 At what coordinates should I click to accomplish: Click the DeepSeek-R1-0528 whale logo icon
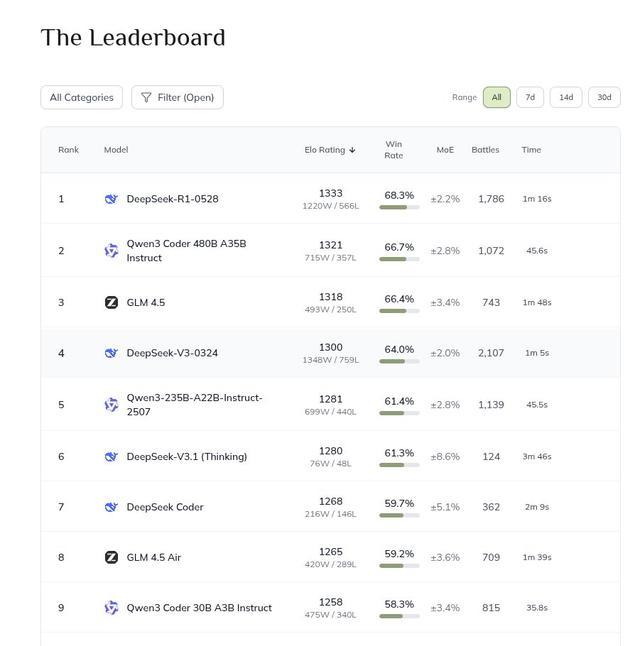pos(111,199)
